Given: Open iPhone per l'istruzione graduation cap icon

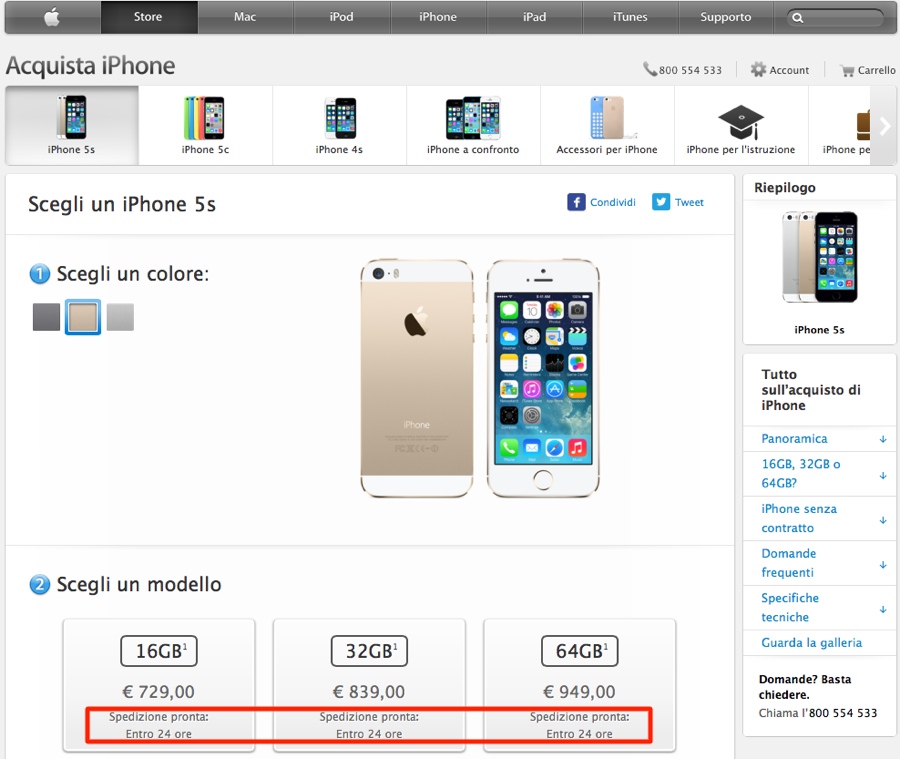Looking at the screenshot, I should [x=740, y=122].
